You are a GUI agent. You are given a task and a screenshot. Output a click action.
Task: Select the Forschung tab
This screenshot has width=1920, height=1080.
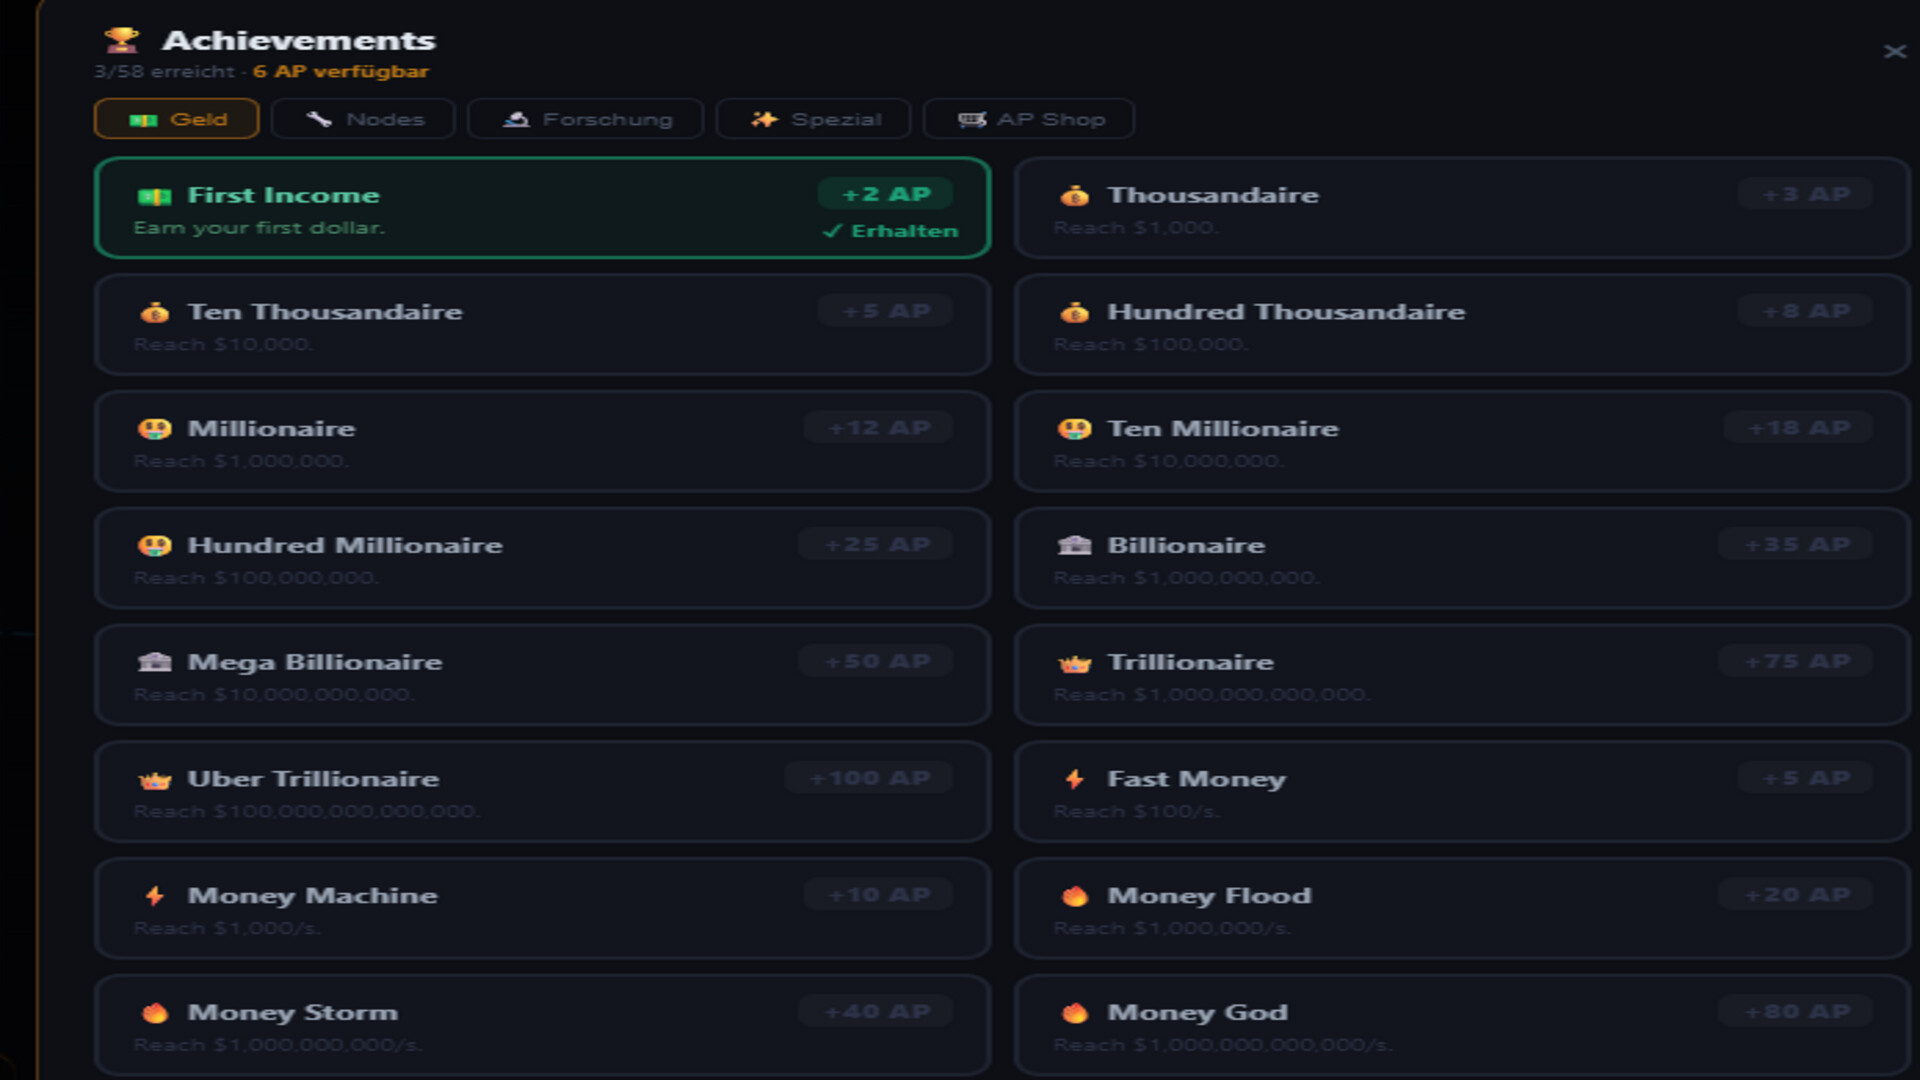pyautogui.click(x=586, y=119)
